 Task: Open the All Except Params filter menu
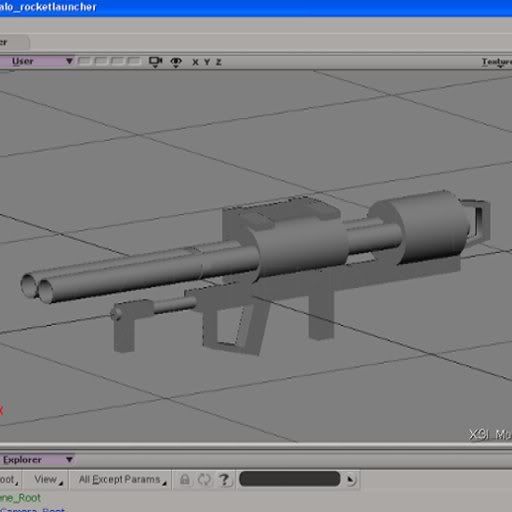click(122, 480)
